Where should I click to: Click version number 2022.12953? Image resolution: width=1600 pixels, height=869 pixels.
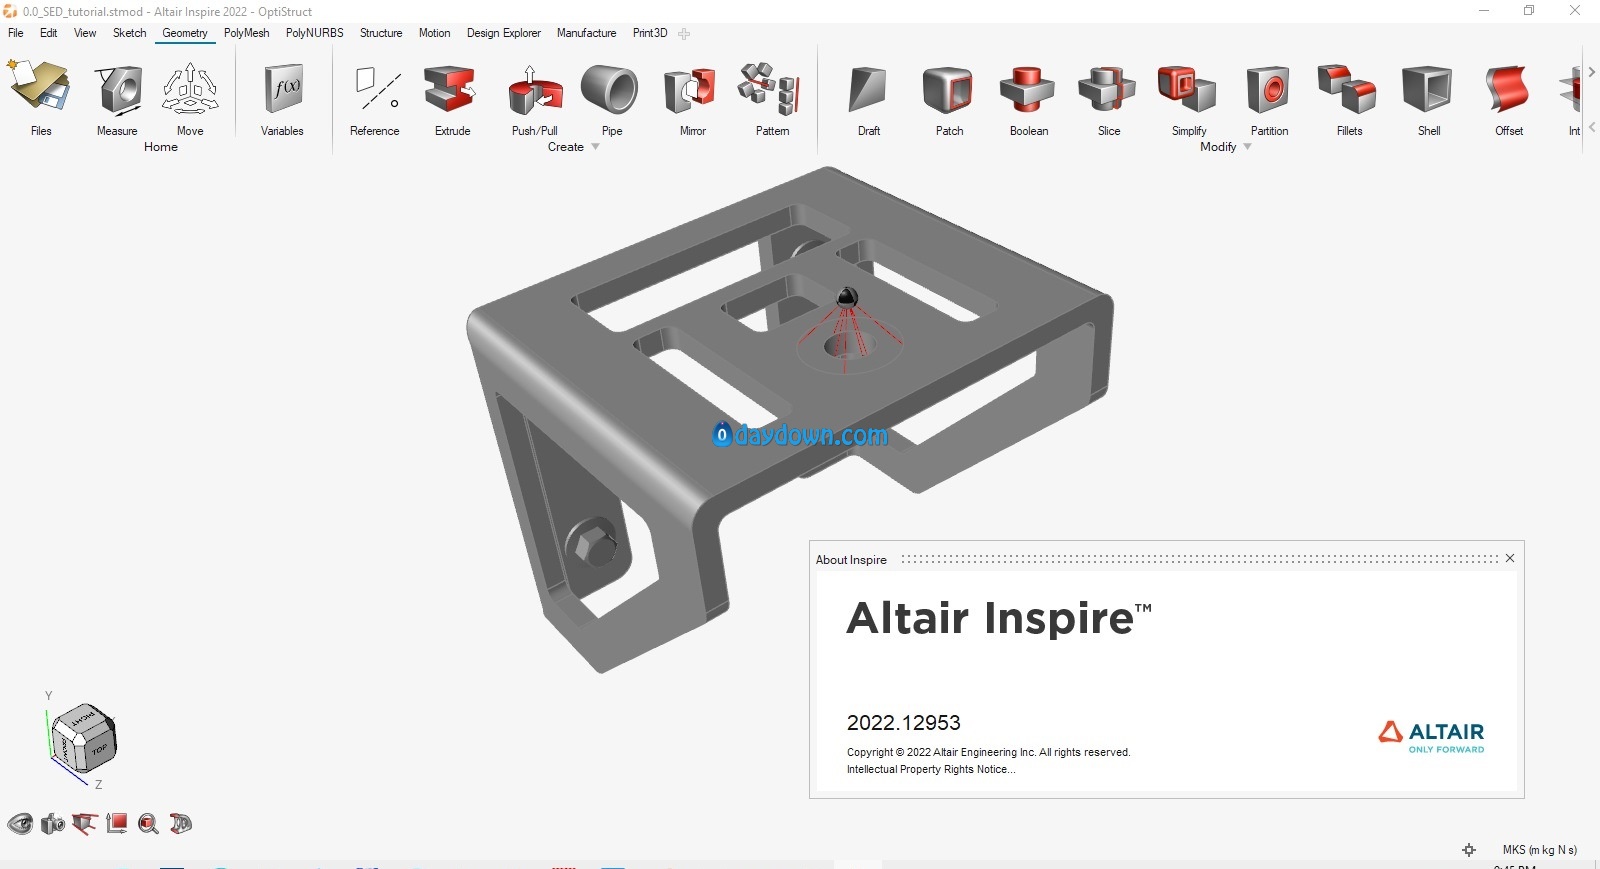pyautogui.click(x=903, y=722)
